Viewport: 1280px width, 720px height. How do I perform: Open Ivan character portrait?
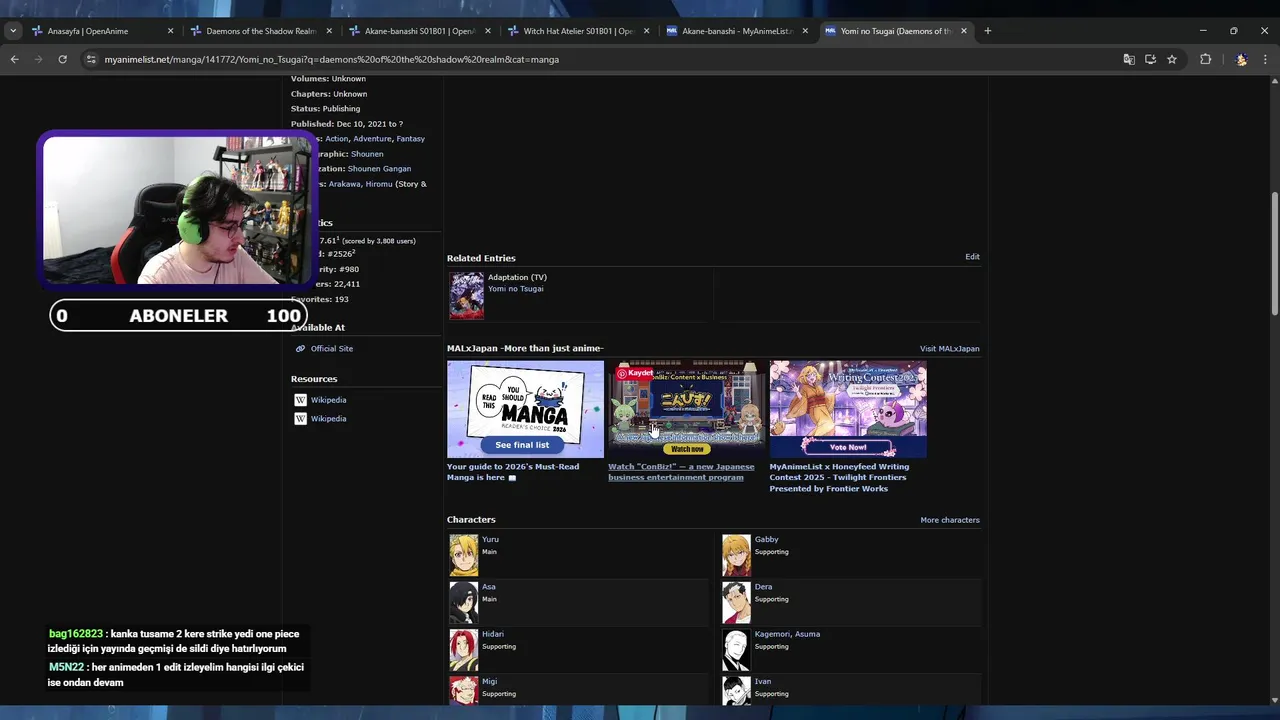736,691
